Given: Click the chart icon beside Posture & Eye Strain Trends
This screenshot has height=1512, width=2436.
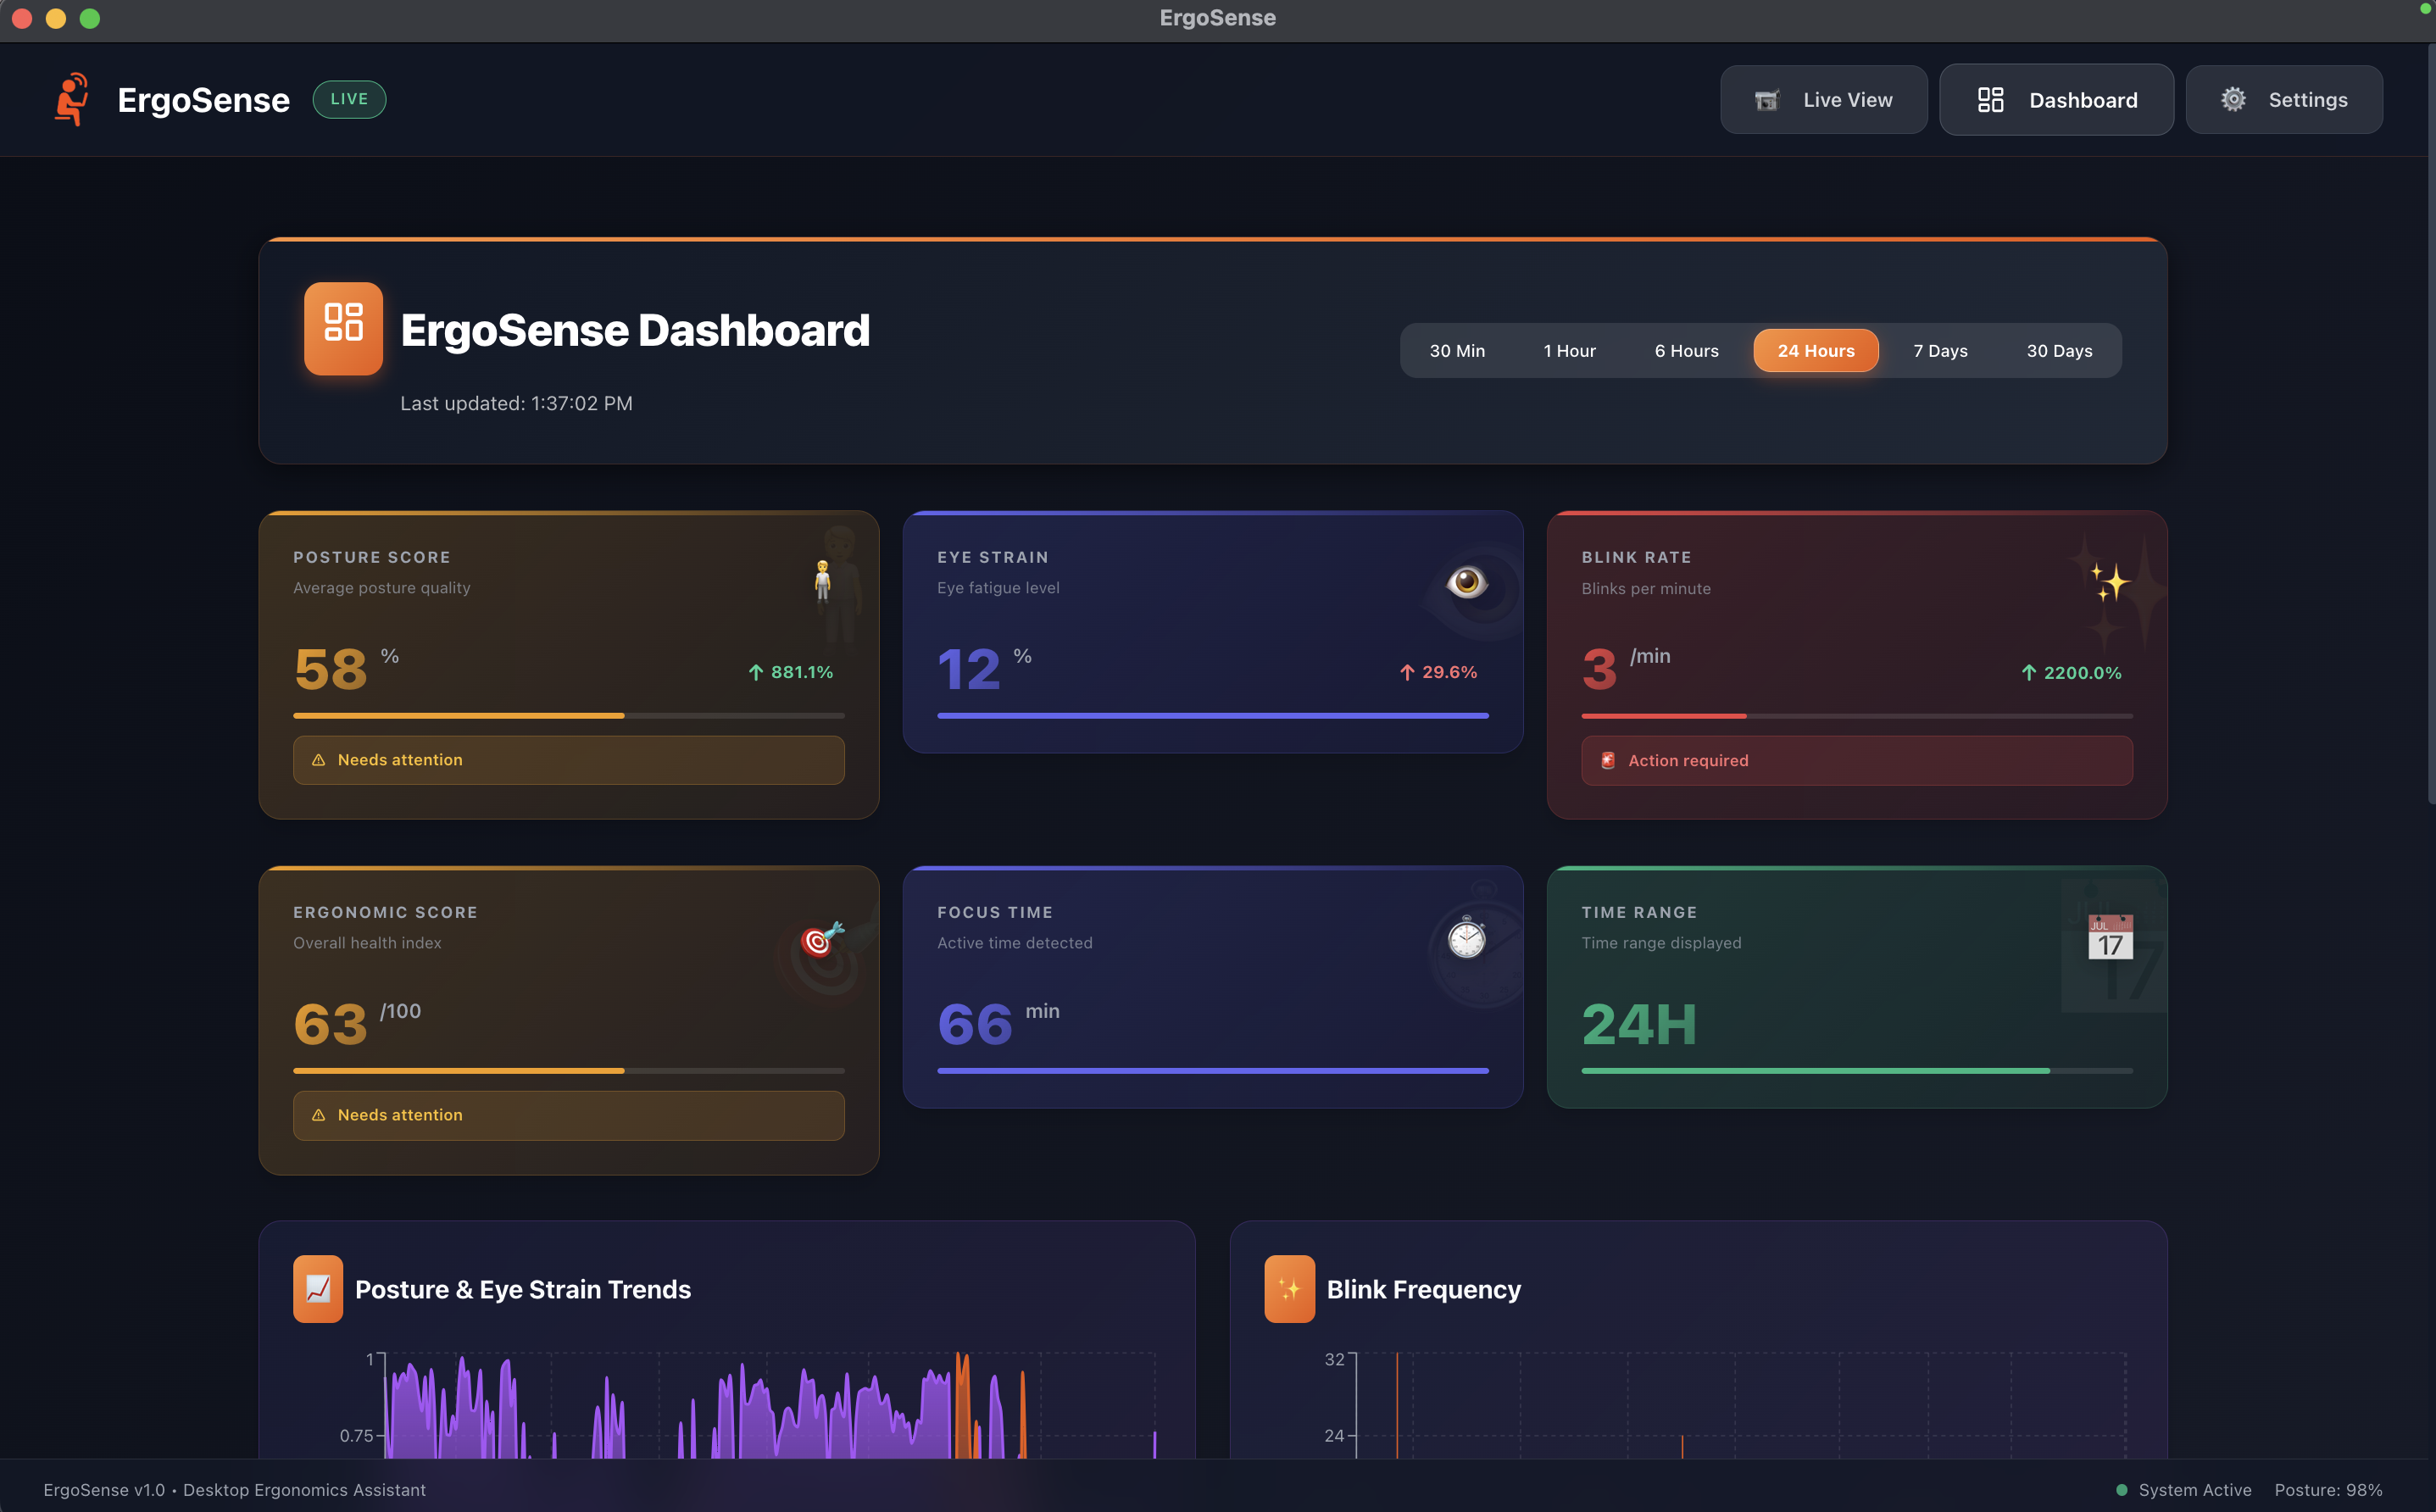Looking at the screenshot, I should pos(317,1289).
